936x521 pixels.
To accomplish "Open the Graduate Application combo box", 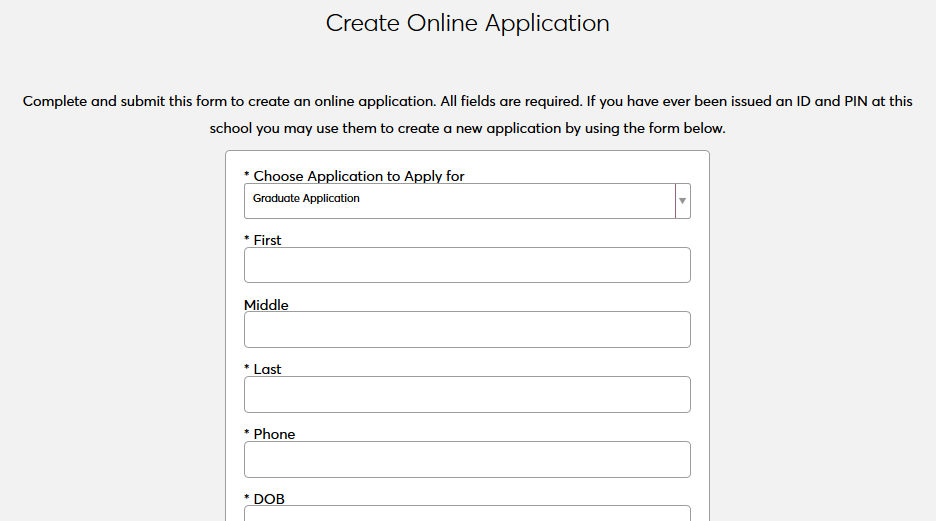I will (460, 201).
